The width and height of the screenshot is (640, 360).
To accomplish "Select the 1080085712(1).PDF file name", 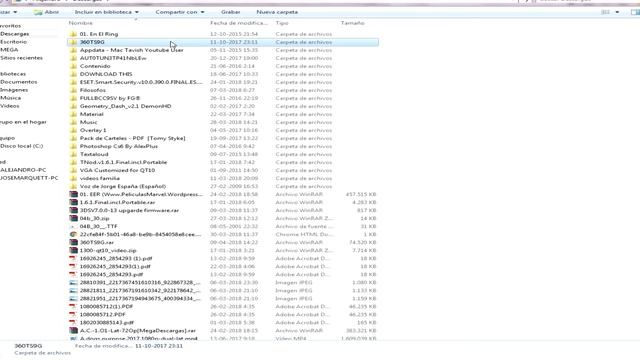I will 107,307.
